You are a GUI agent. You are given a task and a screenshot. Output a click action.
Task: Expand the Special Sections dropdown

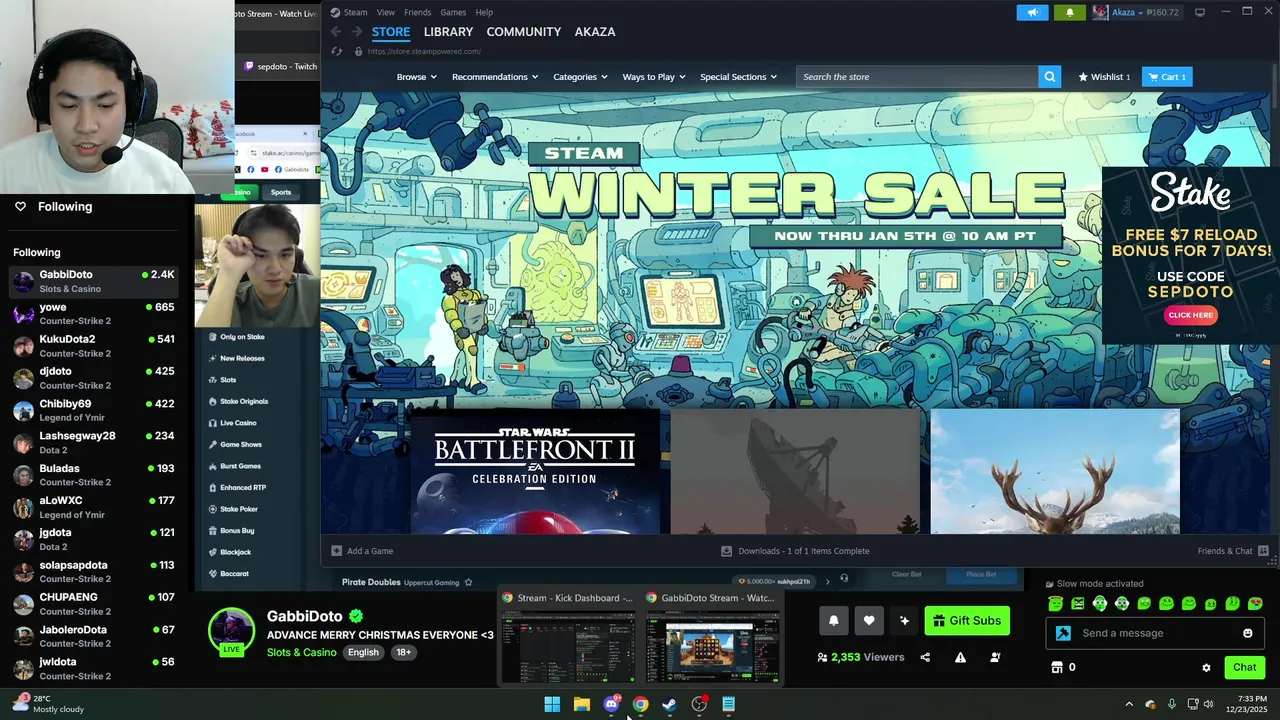pyautogui.click(x=739, y=76)
